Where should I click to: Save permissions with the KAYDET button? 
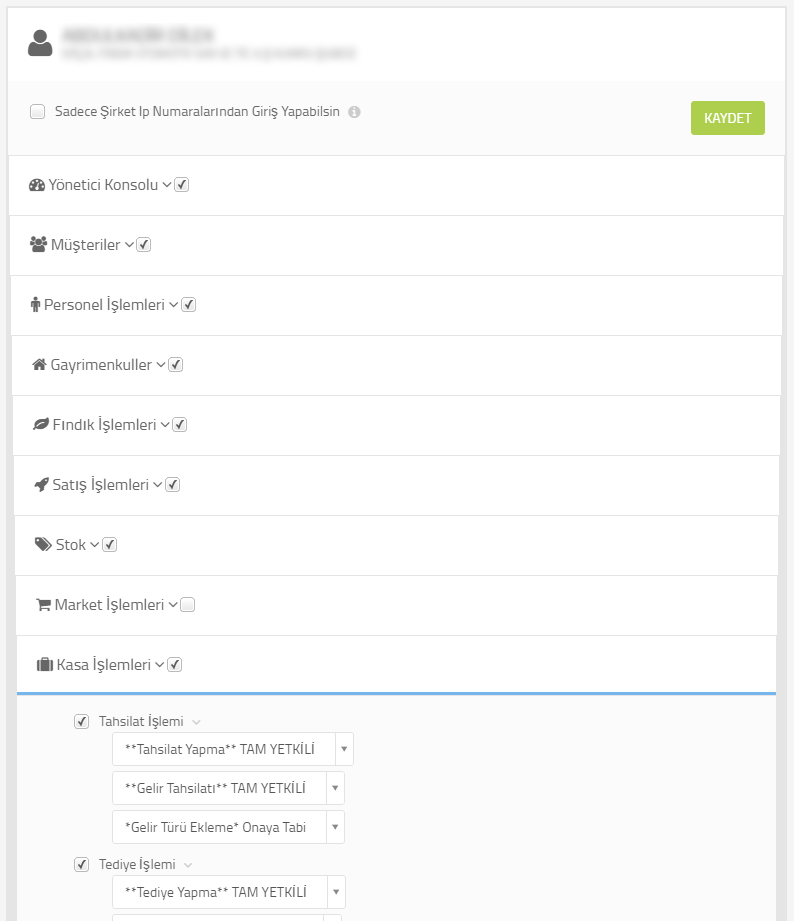[x=728, y=118]
